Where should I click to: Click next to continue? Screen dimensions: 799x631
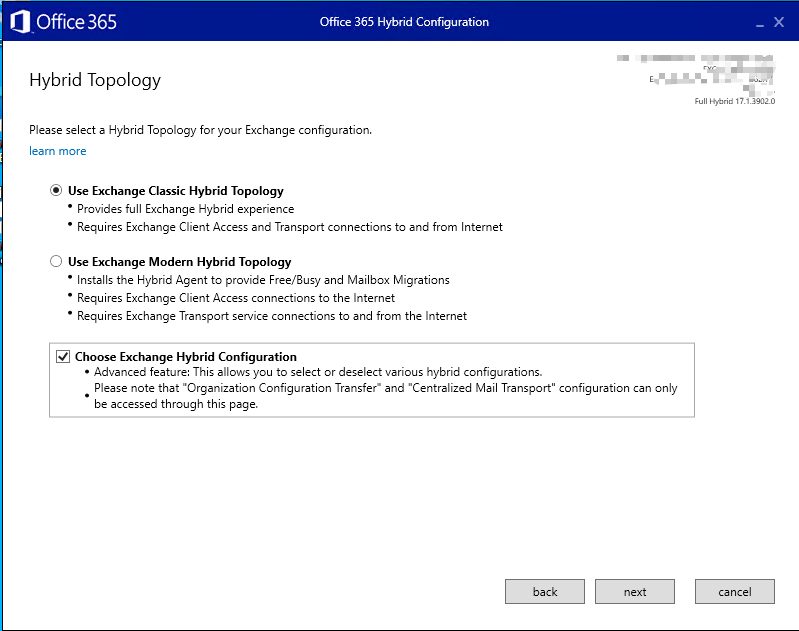pyautogui.click(x=635, y=591)
